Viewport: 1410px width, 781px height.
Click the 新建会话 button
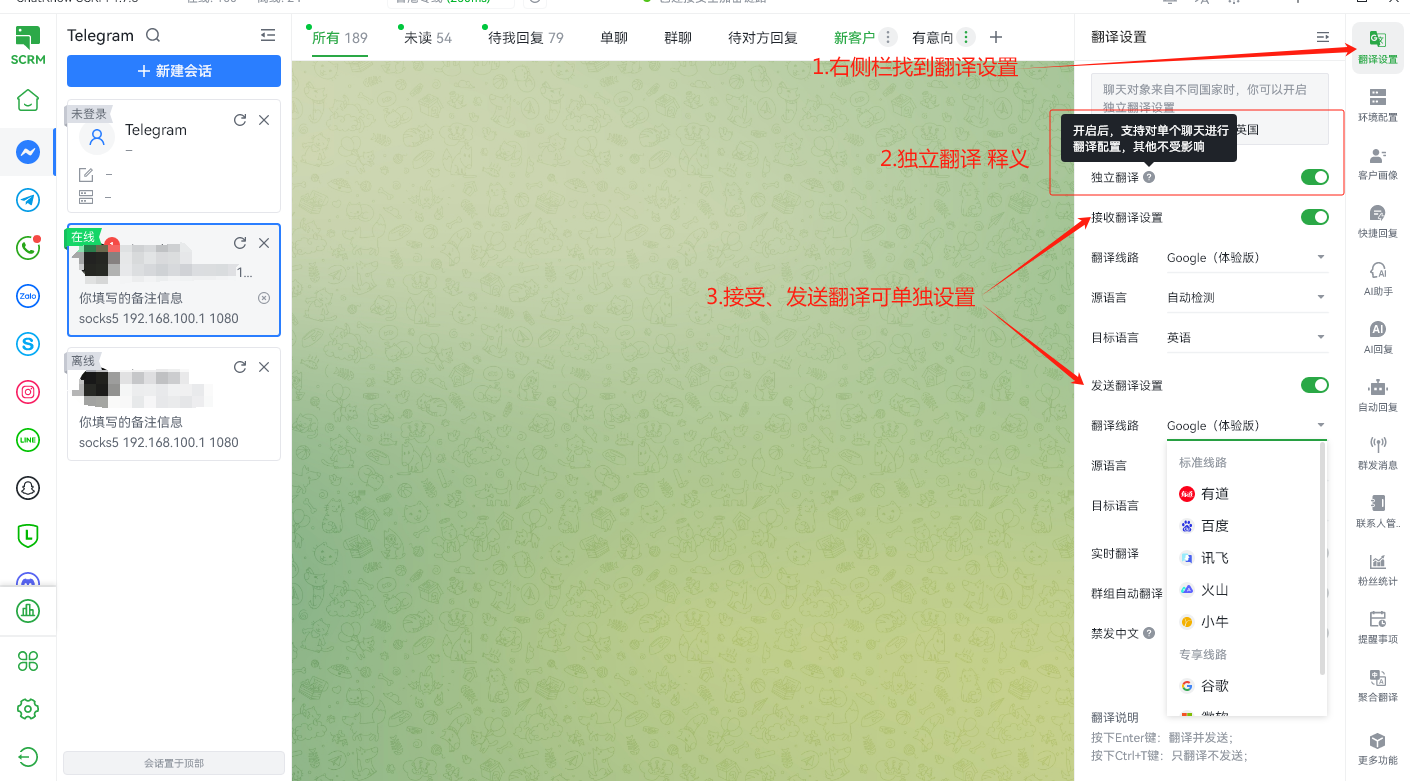[x=174, y=71]
